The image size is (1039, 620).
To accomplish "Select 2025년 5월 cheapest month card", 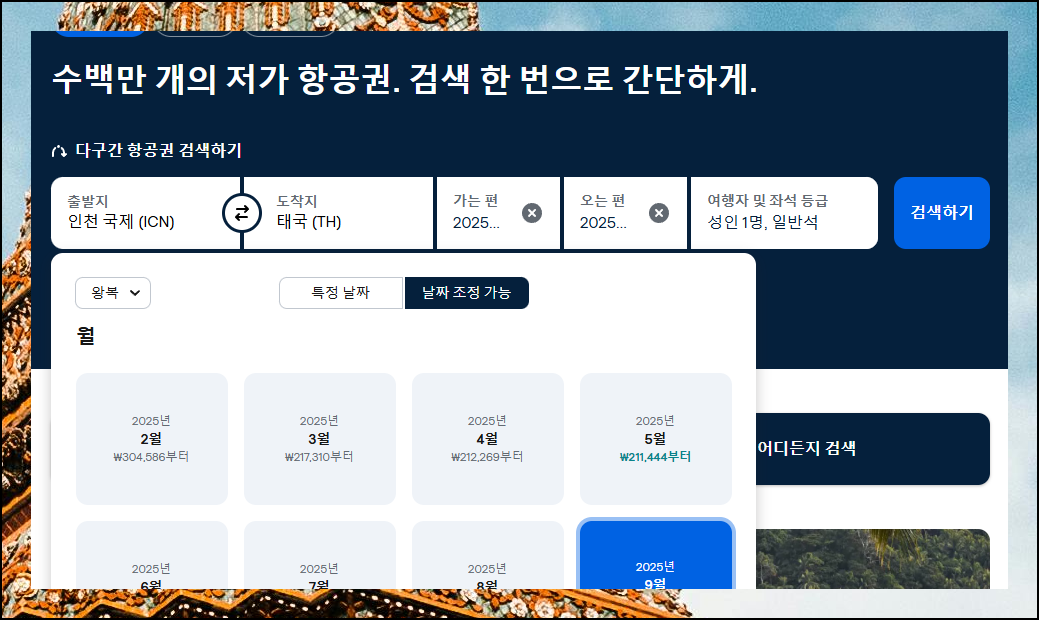I will (655, 439).
